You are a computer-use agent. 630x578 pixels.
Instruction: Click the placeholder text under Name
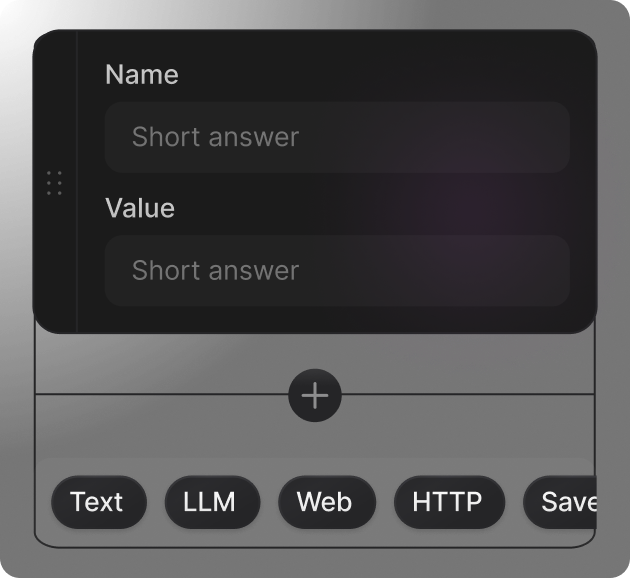point(216,137)
